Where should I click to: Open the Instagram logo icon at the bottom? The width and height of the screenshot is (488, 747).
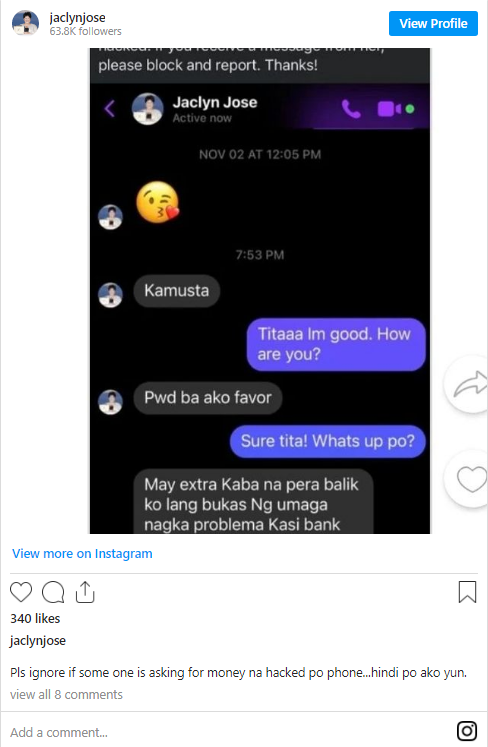tap(467, 731)
